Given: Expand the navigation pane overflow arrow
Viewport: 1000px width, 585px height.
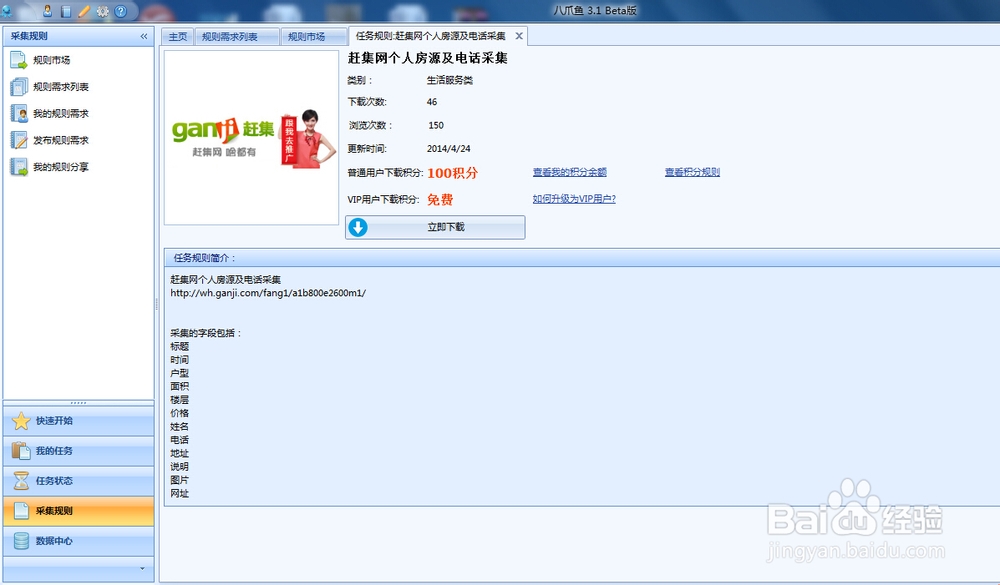Looking at the screenshot, I should point(142,568).
